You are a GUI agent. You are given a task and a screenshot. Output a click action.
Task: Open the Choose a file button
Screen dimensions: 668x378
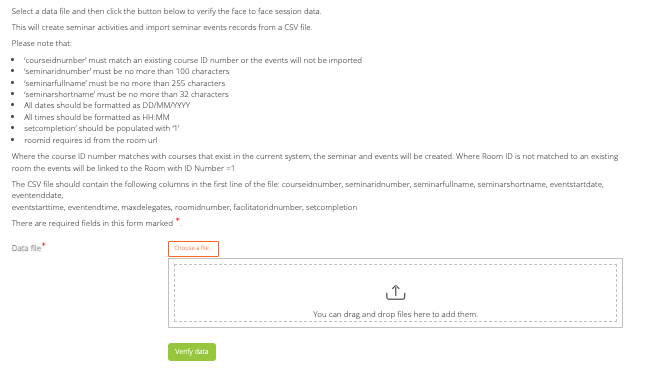point(193,248)
